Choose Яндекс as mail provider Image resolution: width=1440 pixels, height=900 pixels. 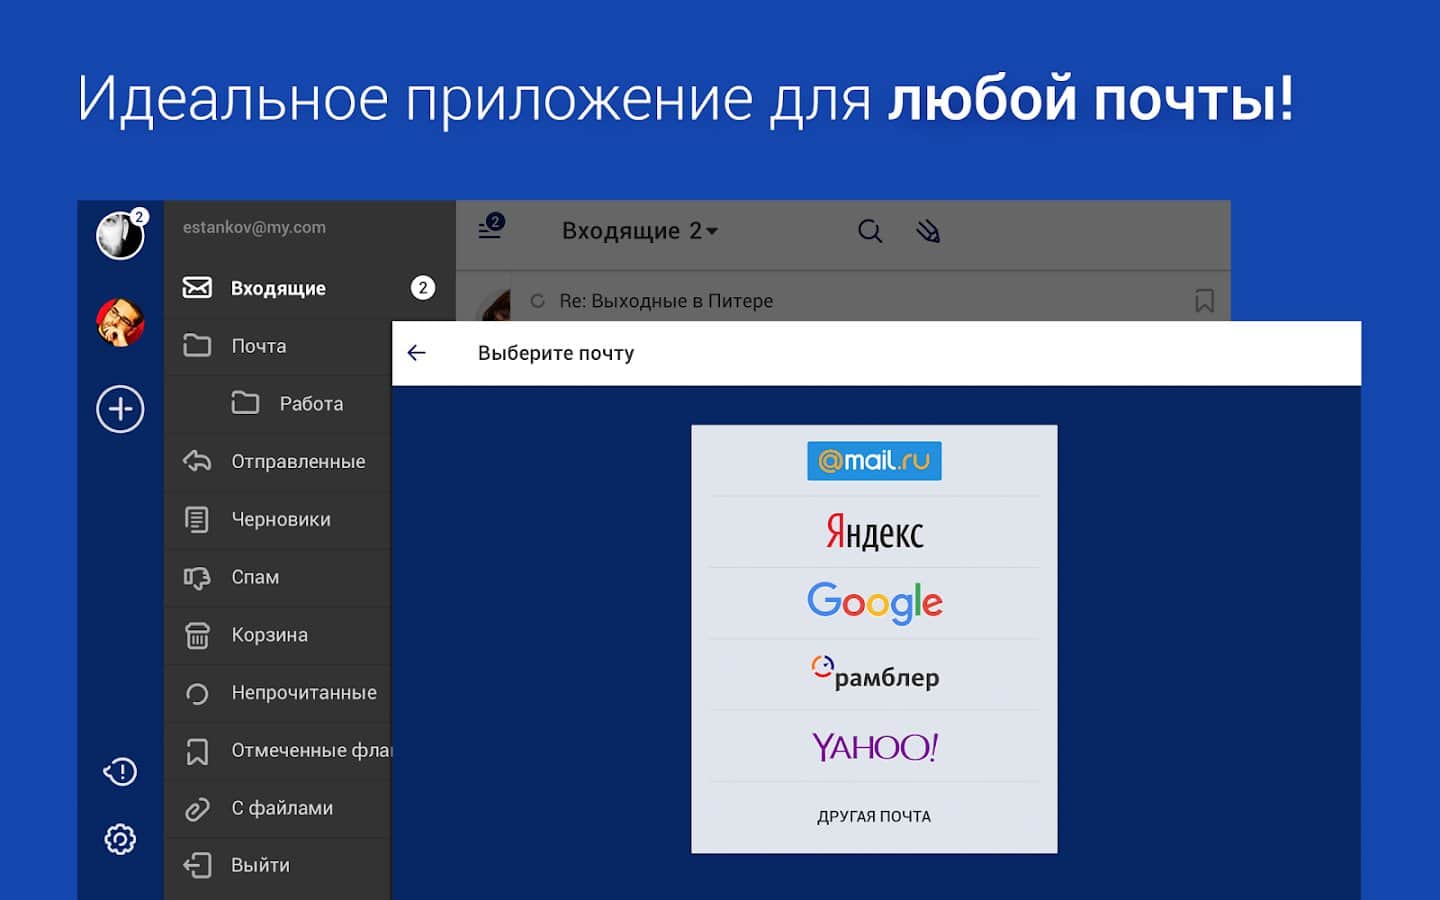coord(874,532)
